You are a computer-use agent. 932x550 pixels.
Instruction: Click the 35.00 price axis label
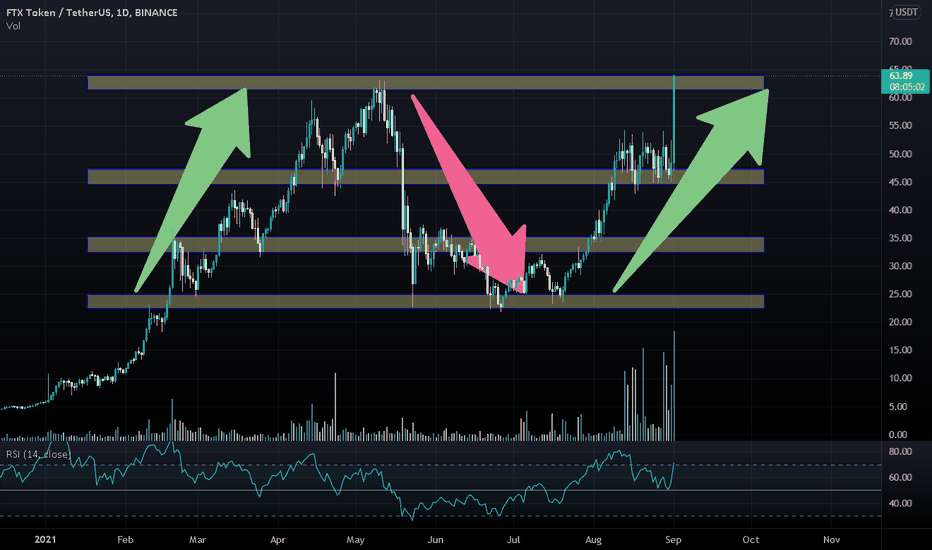pos(900,238)
